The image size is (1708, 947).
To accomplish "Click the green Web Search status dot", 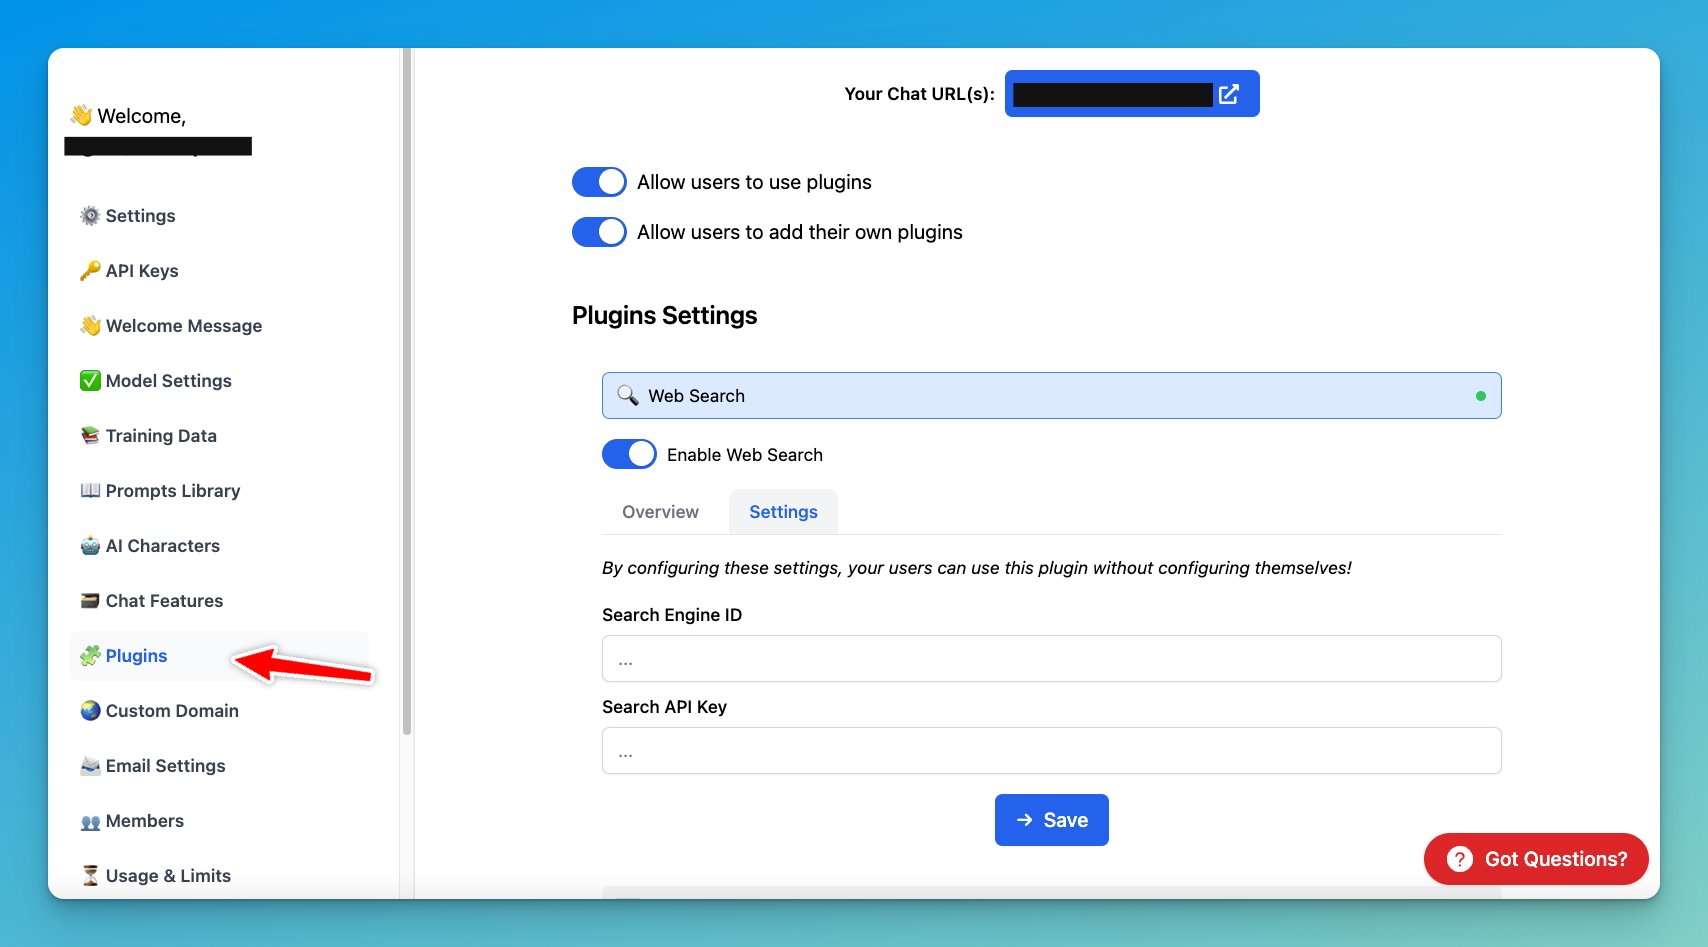I will (1480, 395).
